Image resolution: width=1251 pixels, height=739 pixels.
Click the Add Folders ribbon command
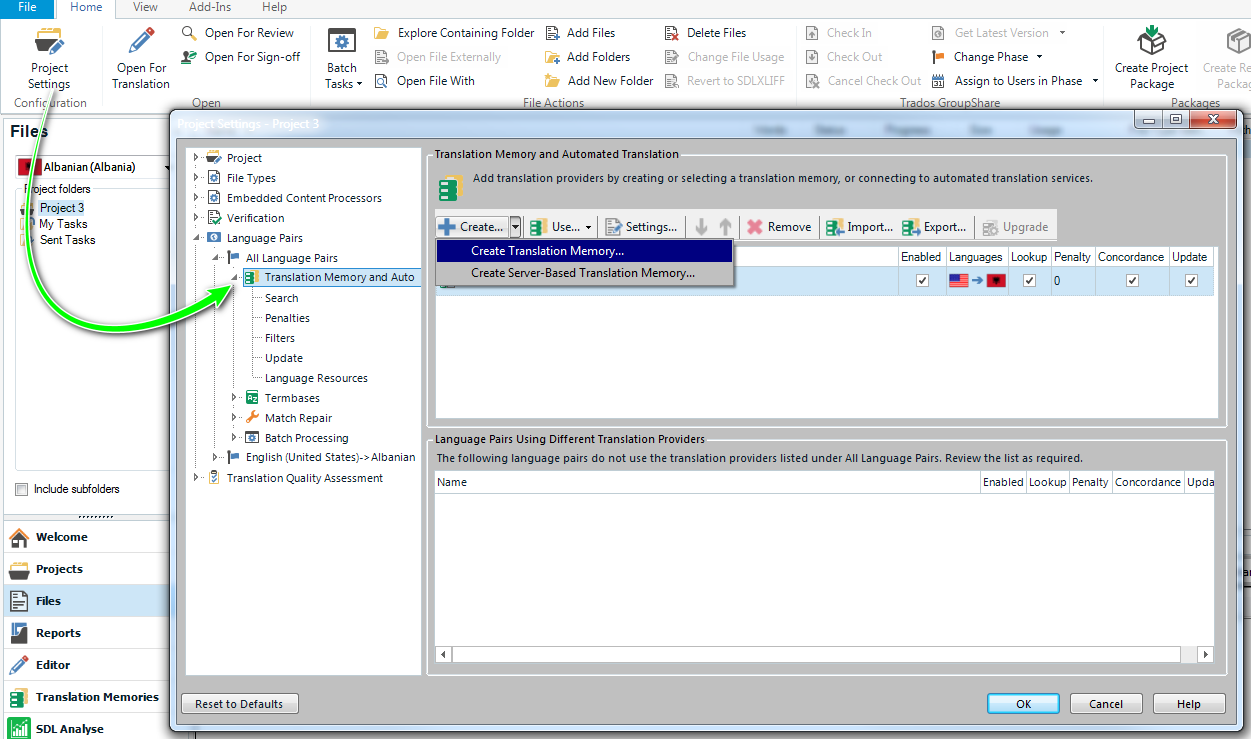(587, 57)
